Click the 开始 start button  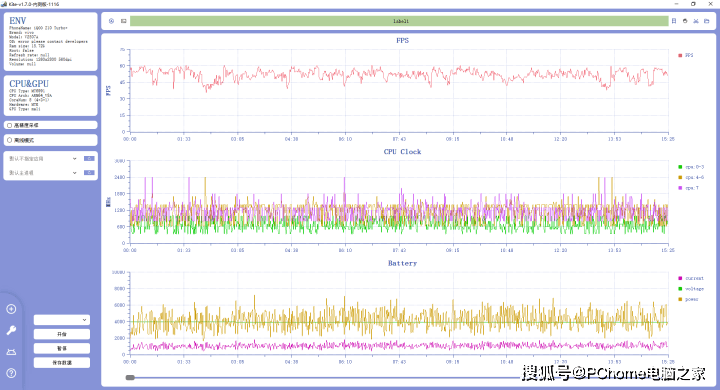(x=62, y=334)
